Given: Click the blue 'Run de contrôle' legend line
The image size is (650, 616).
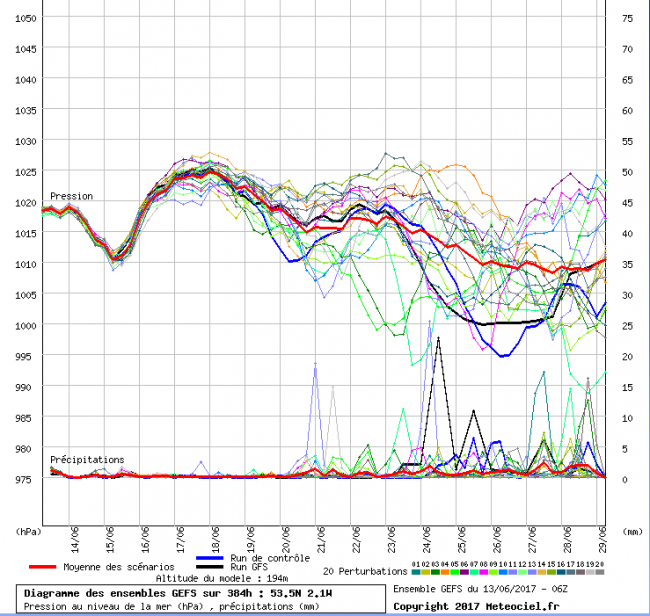Looking at the screenshot, I should (x=208, y=558).
